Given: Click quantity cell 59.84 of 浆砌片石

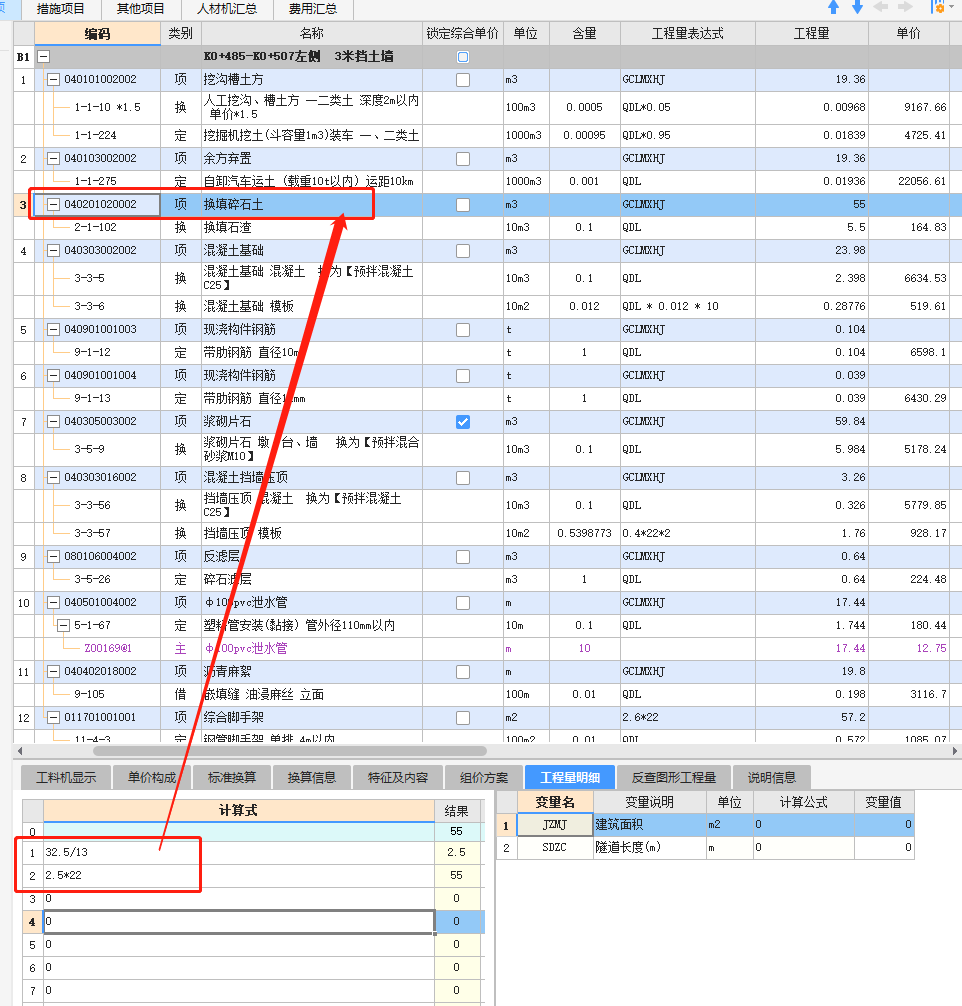Looking at the screenshot, I should [x=812, y=422].
